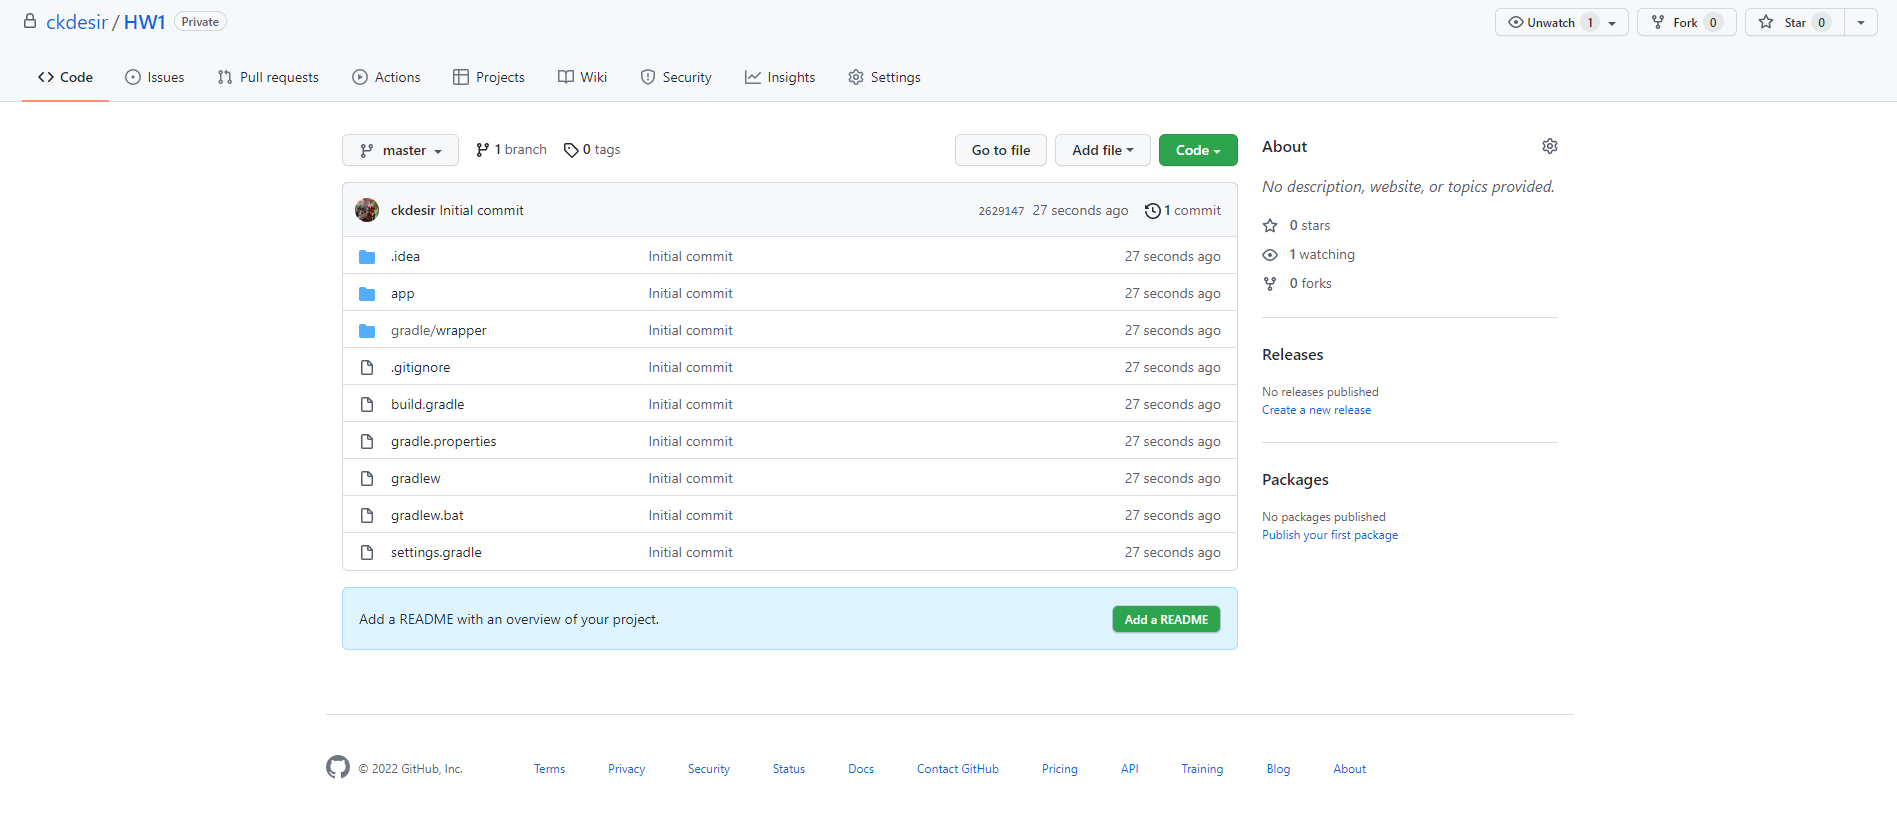The height and width of the screenshot is (835, 1897).
Task: Click the ckdesir avatar thumbnail
Action: click(x=367, y=210)
